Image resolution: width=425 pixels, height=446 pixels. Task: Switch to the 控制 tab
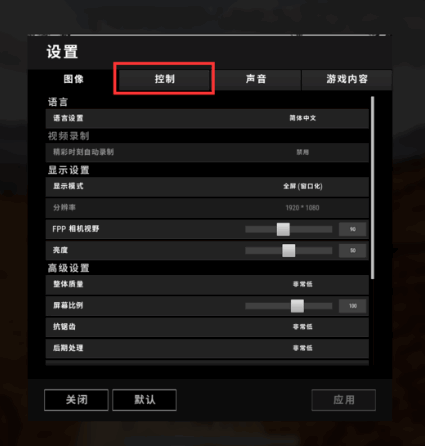164,79
